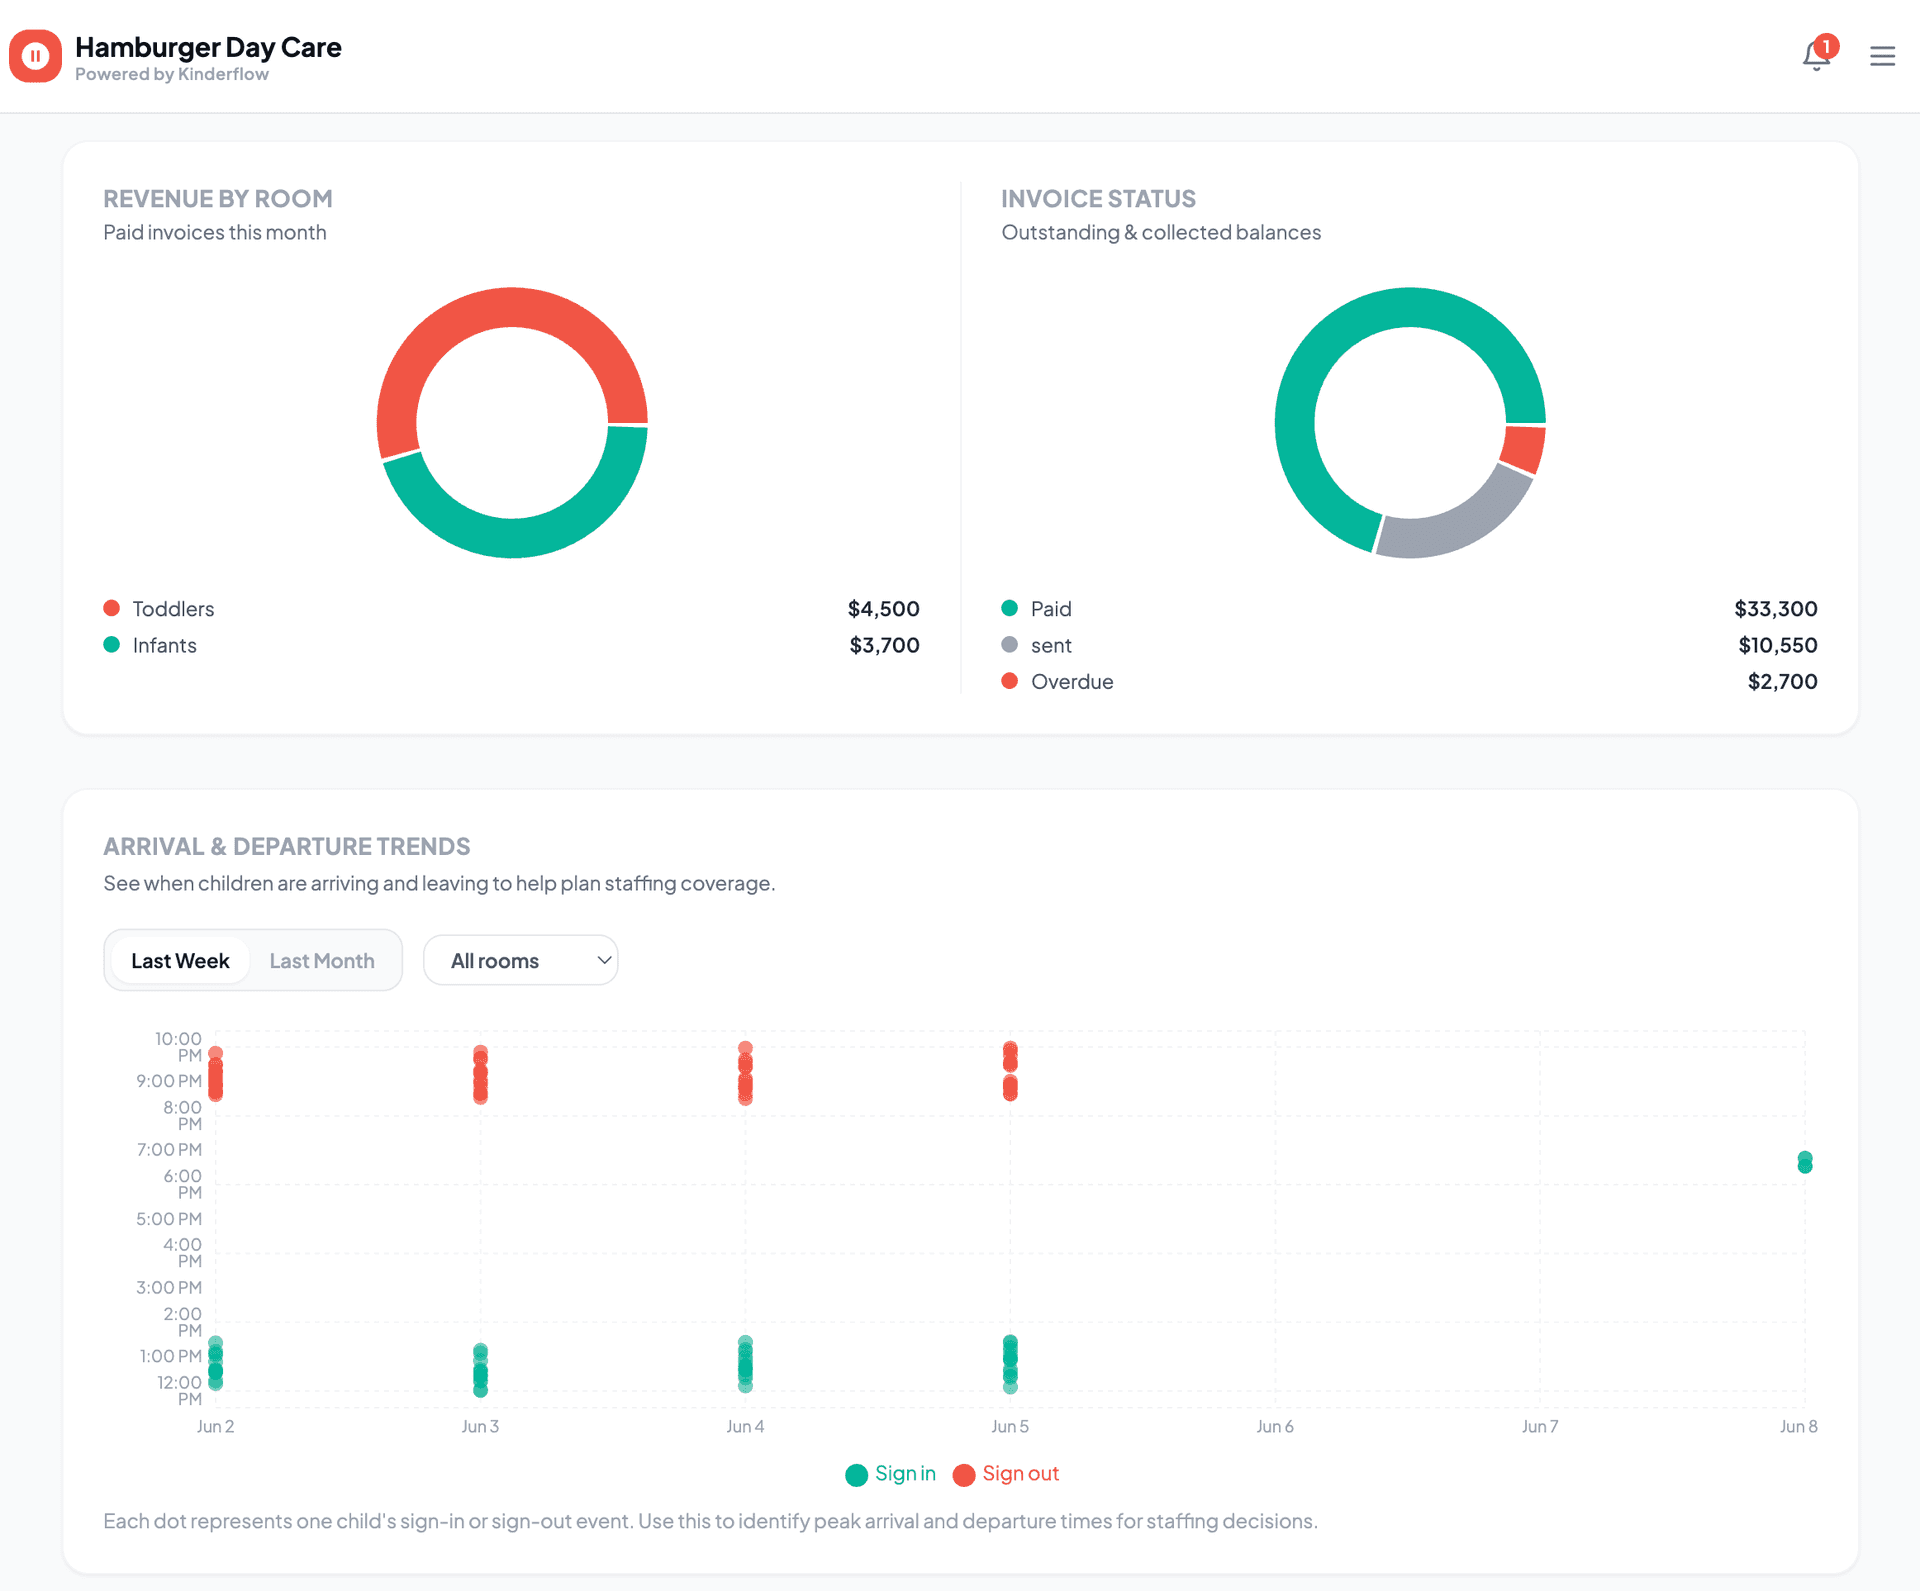This screenshot has height=1591, width=1920.
Task: Click the Infants legend color dot
Action: click(112, 645)
